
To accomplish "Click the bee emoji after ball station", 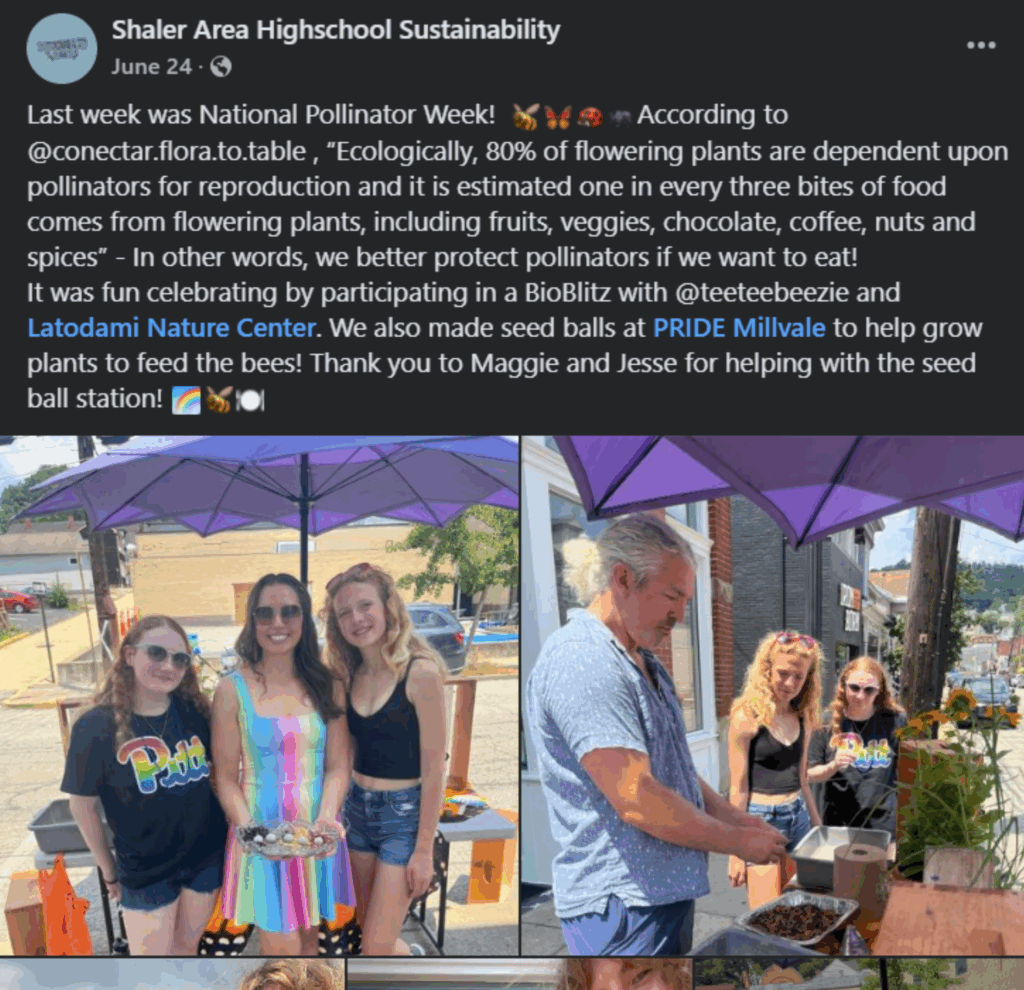I will pyautogui.click(x=219, y=400).
